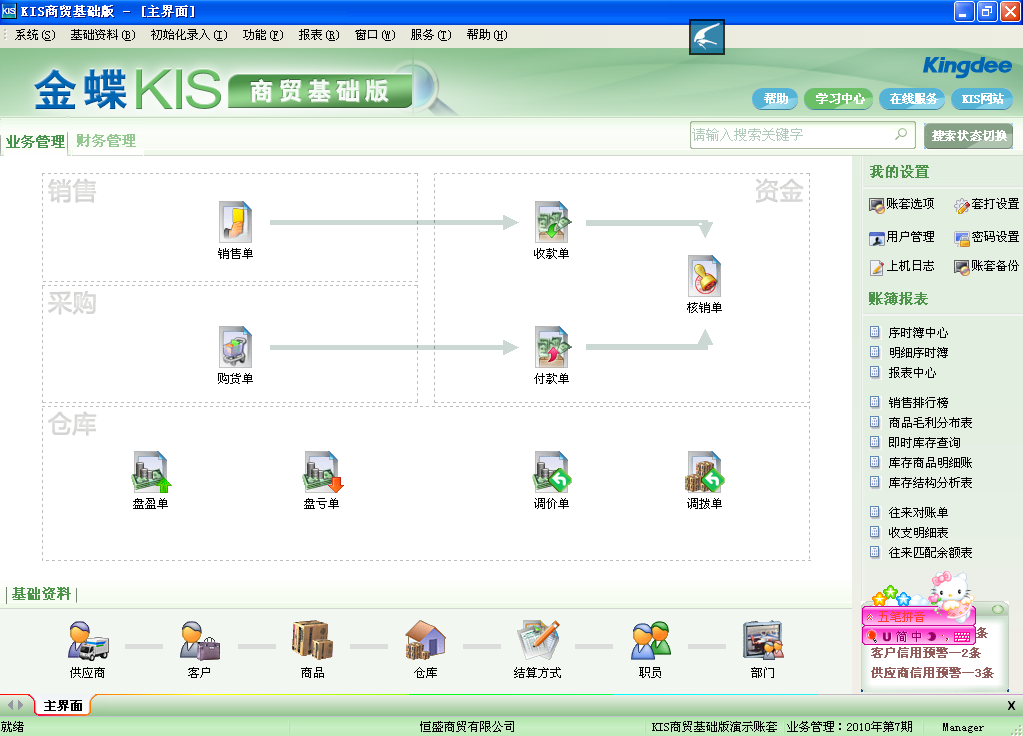
Task: Open the 调价单 price adjustment icon
Action: coord(552,472)
